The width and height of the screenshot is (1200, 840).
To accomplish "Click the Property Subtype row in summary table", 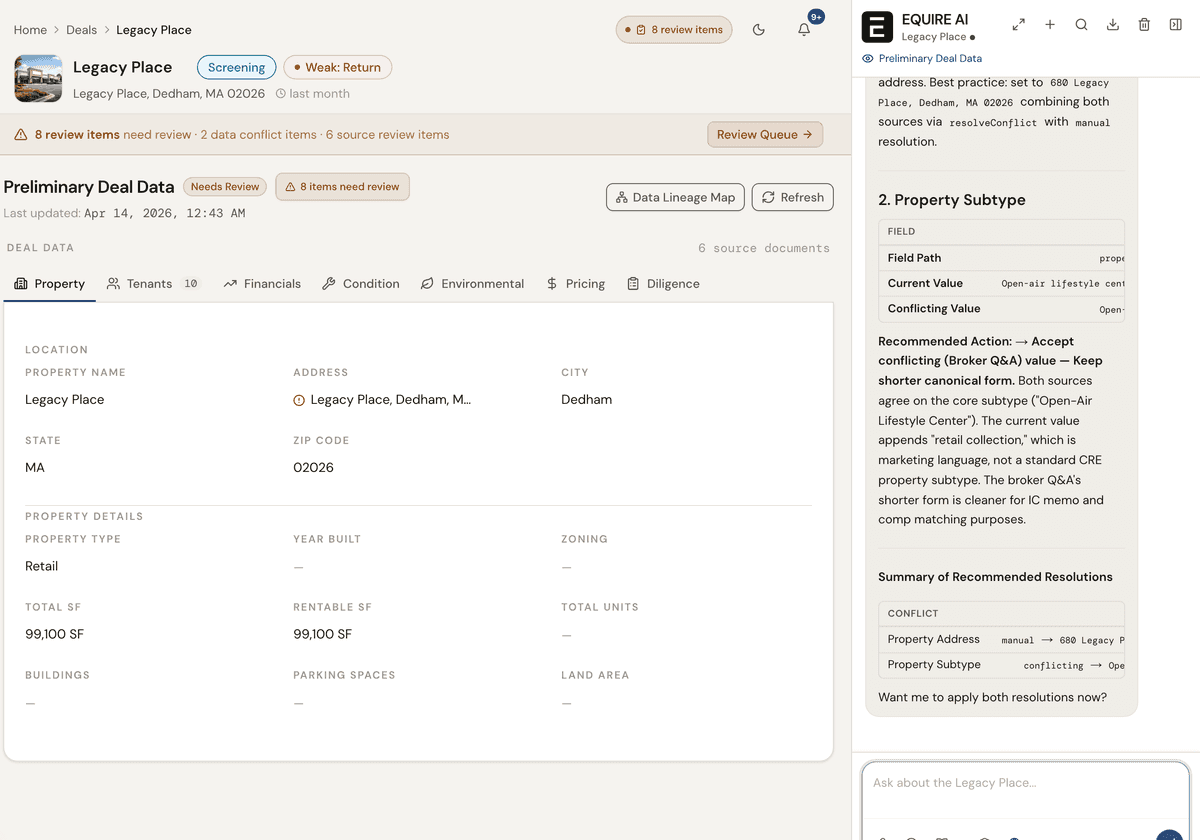I will coord(1001,665).
